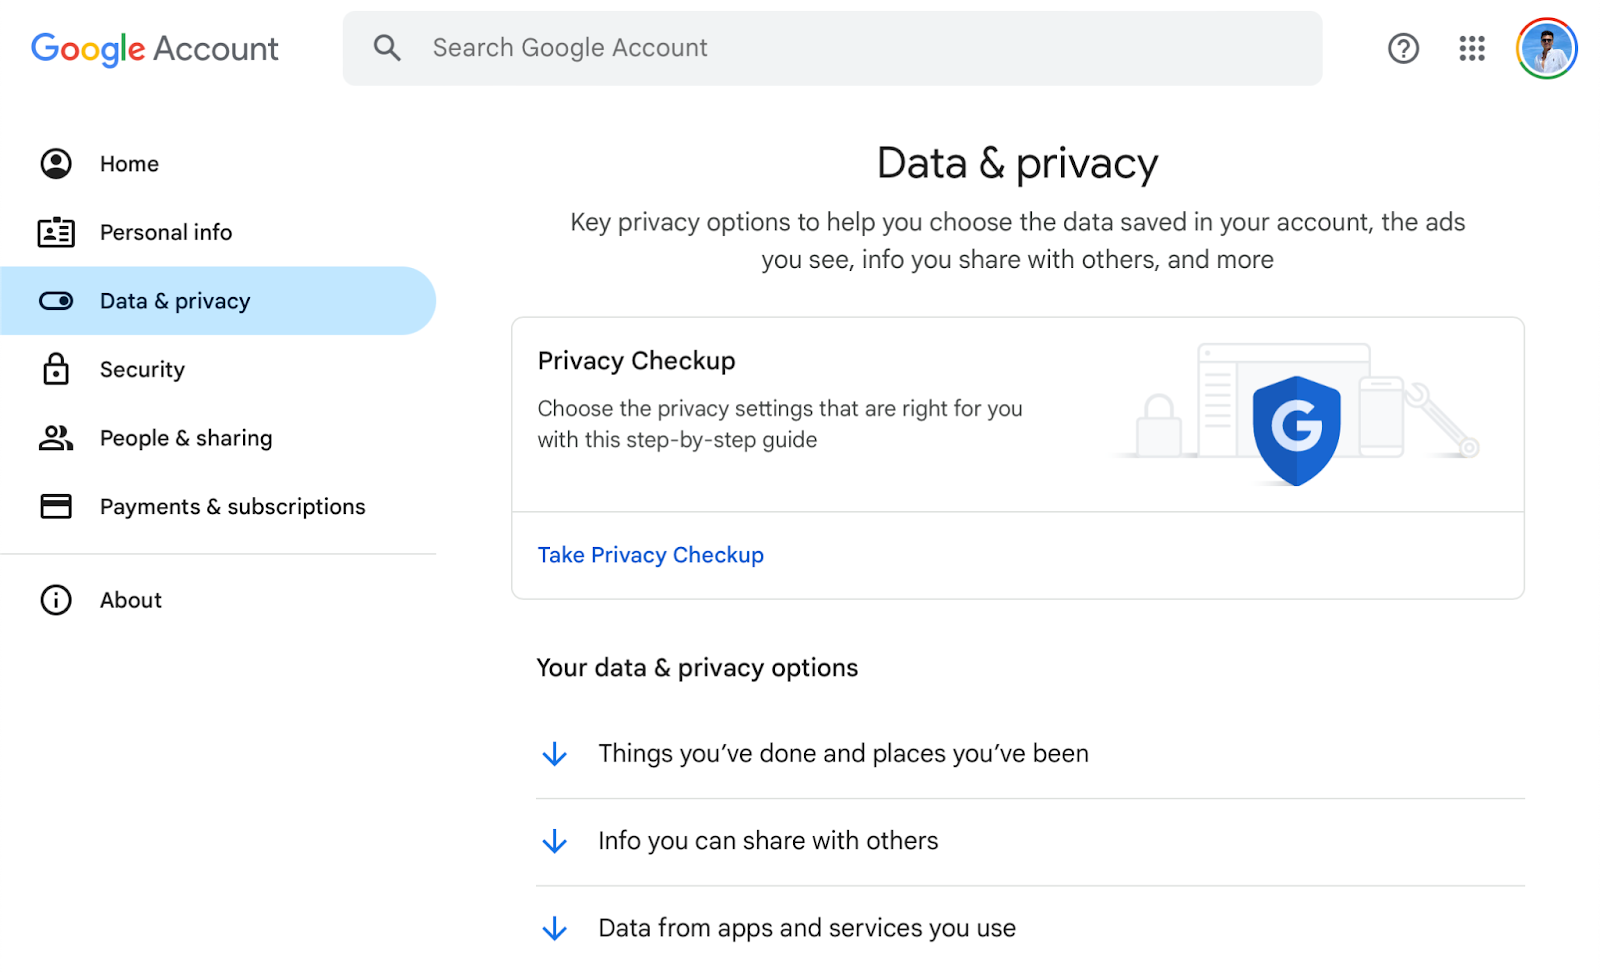Focus the Search Google Account field
The image size is (1600, 972).
832,48
